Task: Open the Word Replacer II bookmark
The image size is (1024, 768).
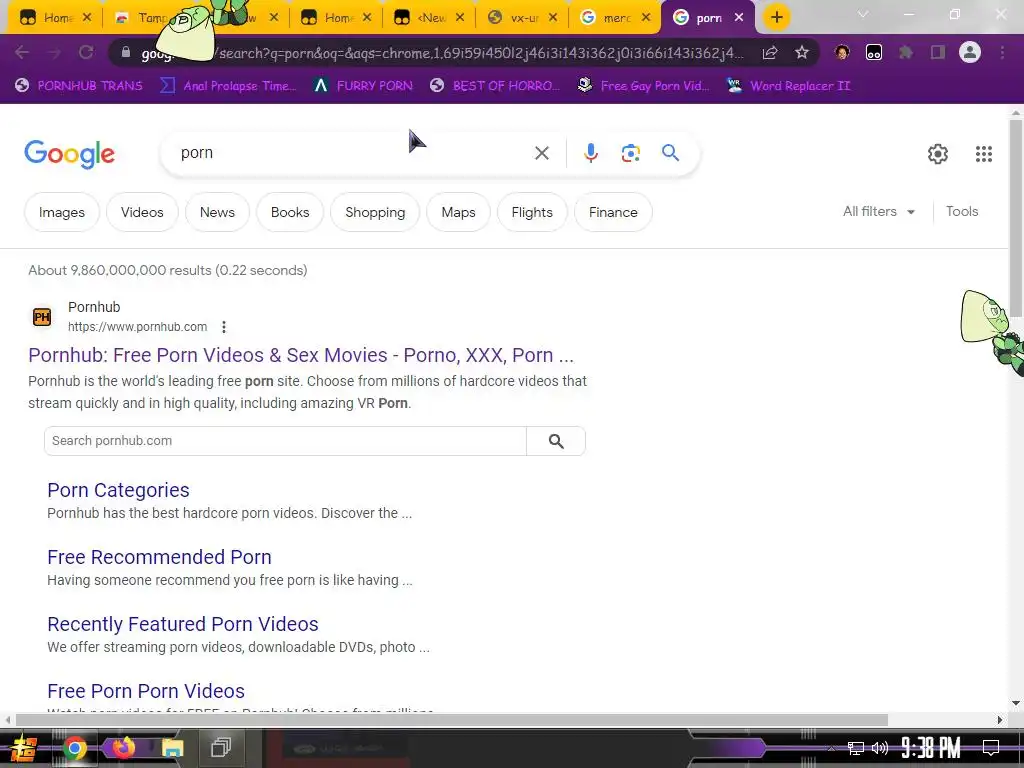Action: click(788, 86)
